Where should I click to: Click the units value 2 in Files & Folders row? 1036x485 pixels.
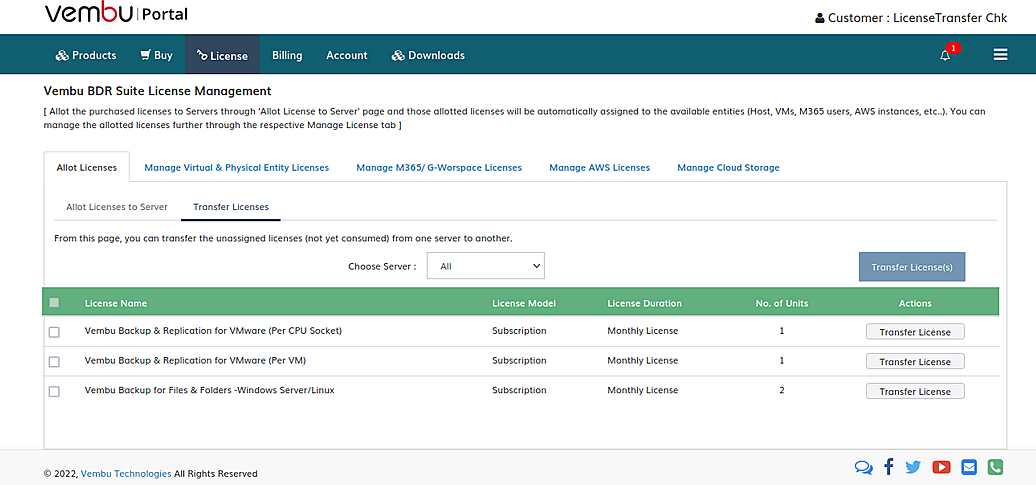[x=782, y=391]
